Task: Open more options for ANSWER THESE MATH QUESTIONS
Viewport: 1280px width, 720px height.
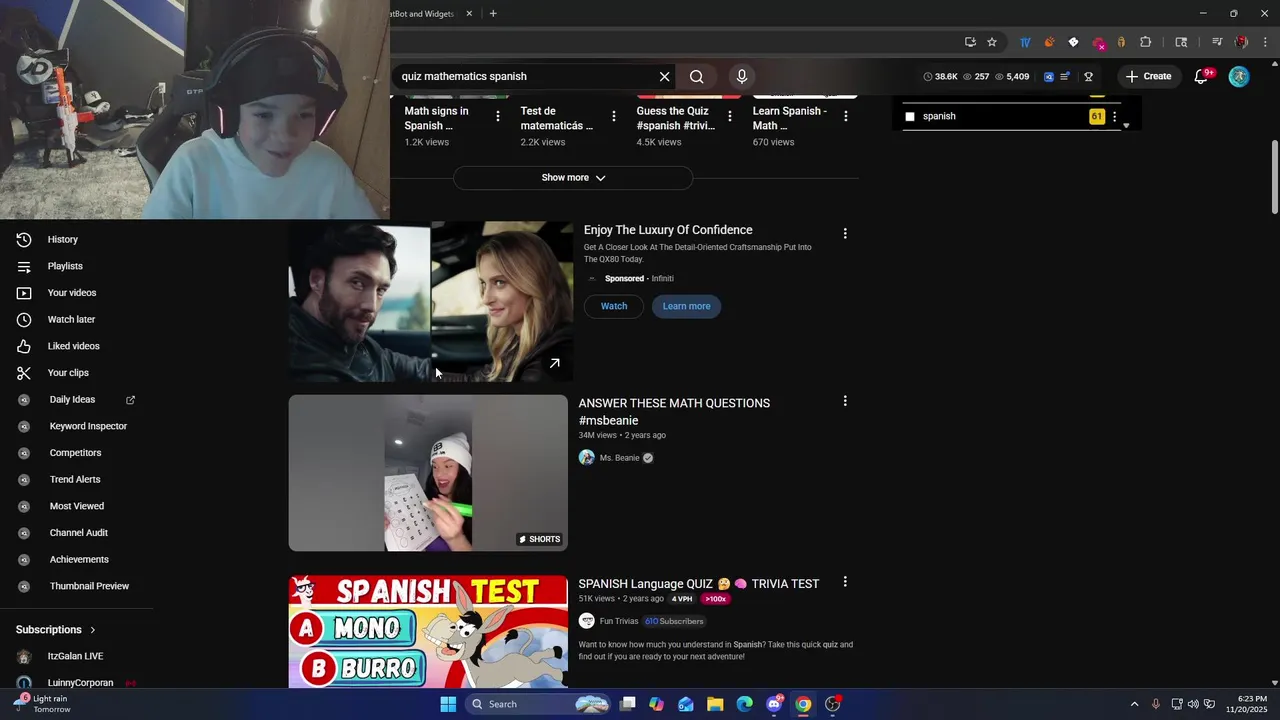Action: tap(845, 401)
